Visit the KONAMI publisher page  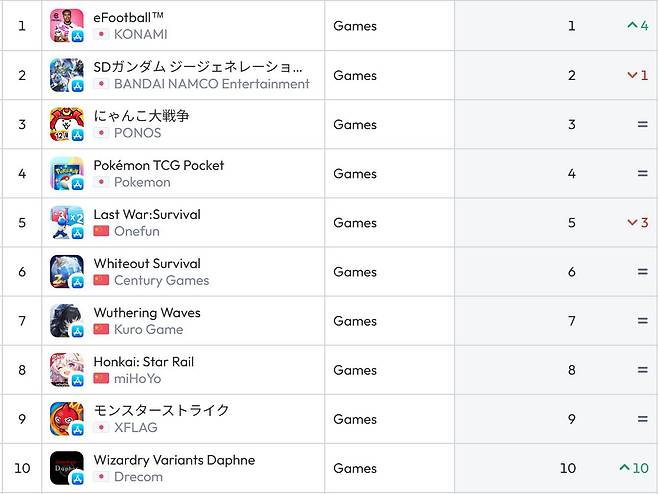coord(140,35)
